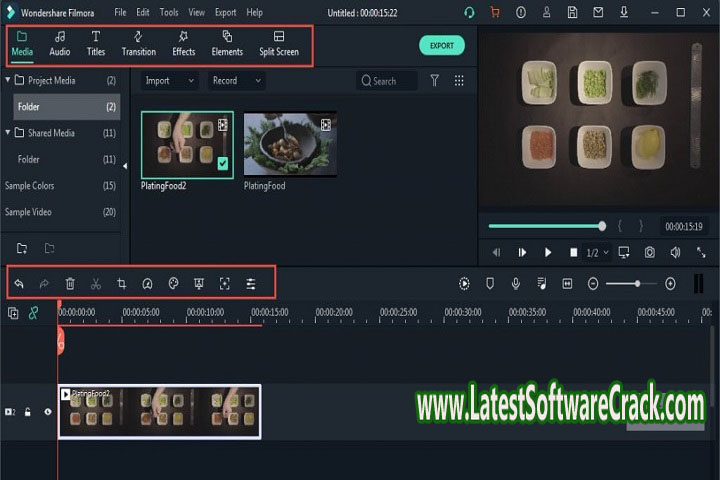Image resolution: width=720 pixels, height=480 pixels.
Task: Open the Record dropdown
Action: [x=236, y=80]
